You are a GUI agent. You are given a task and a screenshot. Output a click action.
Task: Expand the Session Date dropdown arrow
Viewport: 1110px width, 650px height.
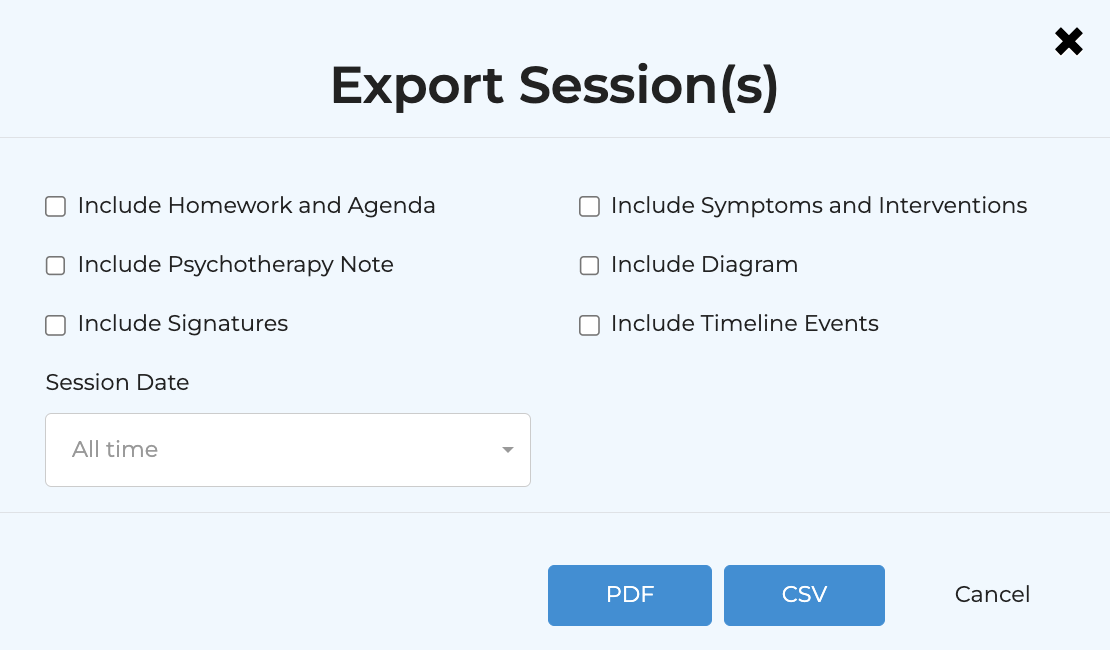tap(508, 450)
